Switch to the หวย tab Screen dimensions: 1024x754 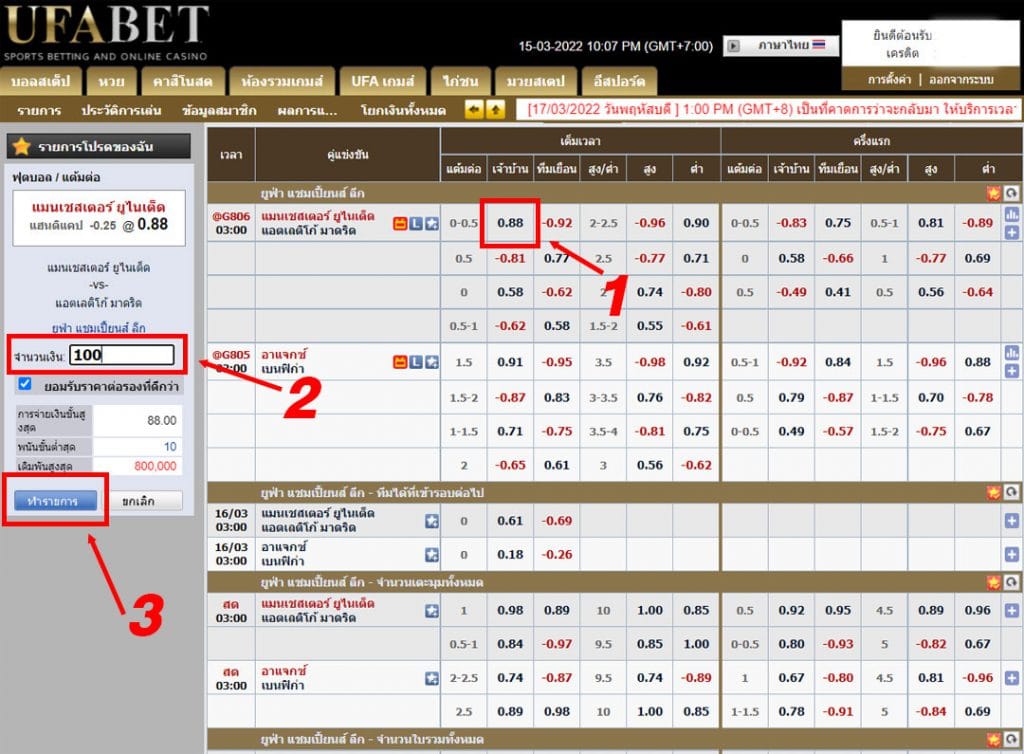[112, 82]
